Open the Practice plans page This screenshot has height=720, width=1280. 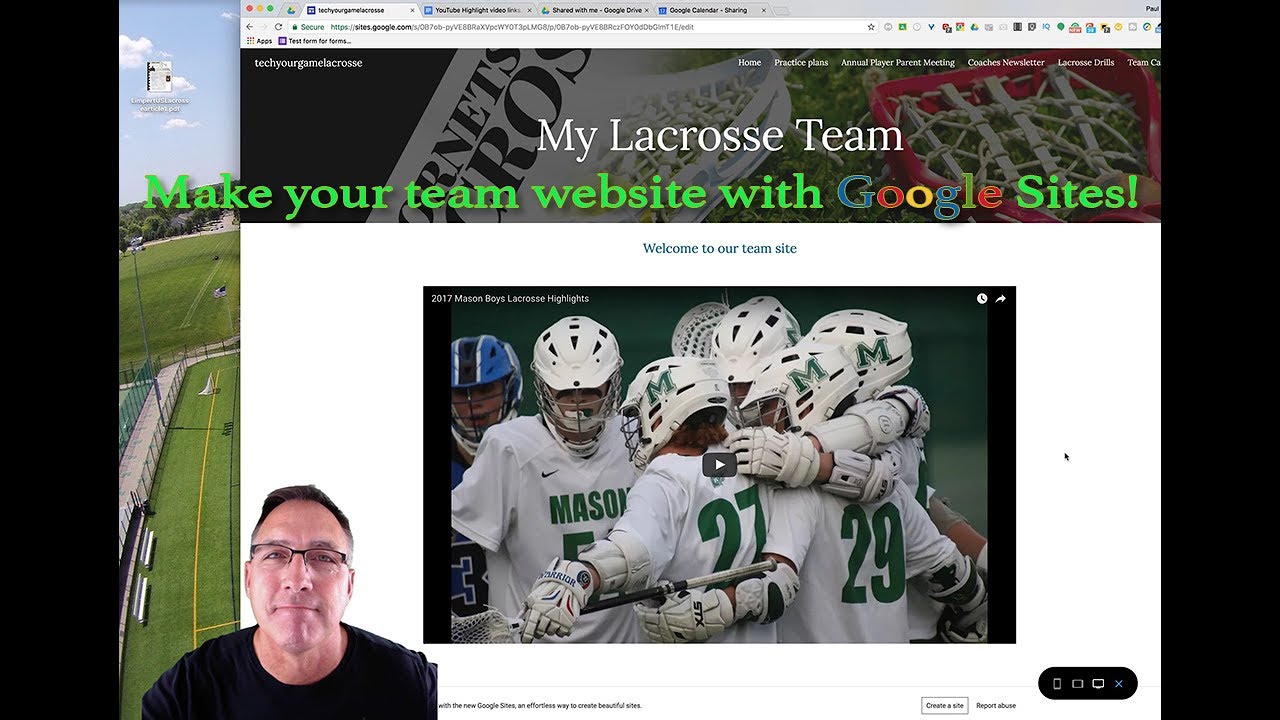[x=801, y=62]
